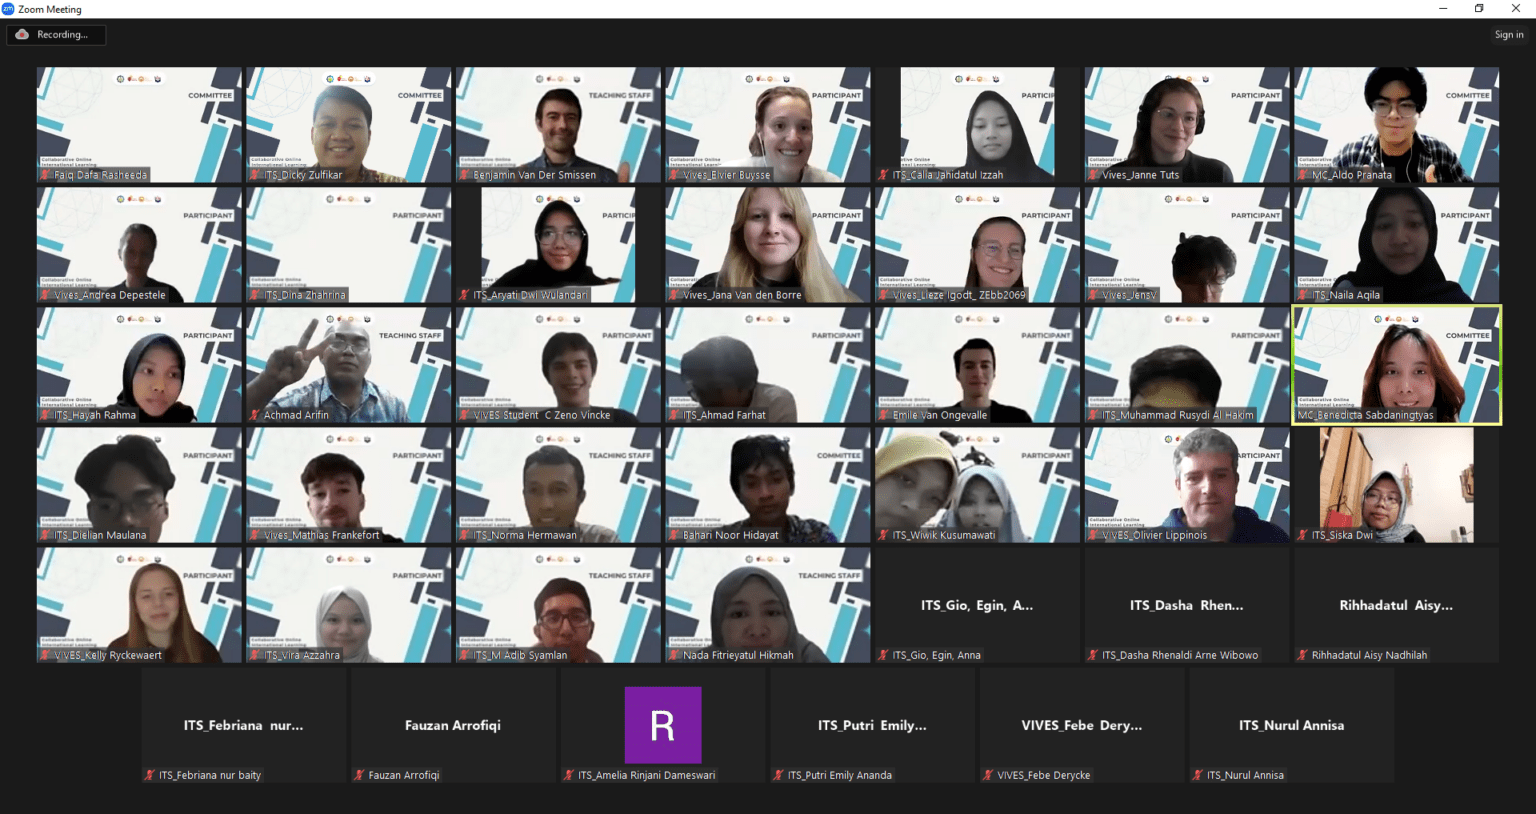Screen dimensions: 1536x814
Task: Click the Zoom logo in the title bar
Action: pos(8,9)
